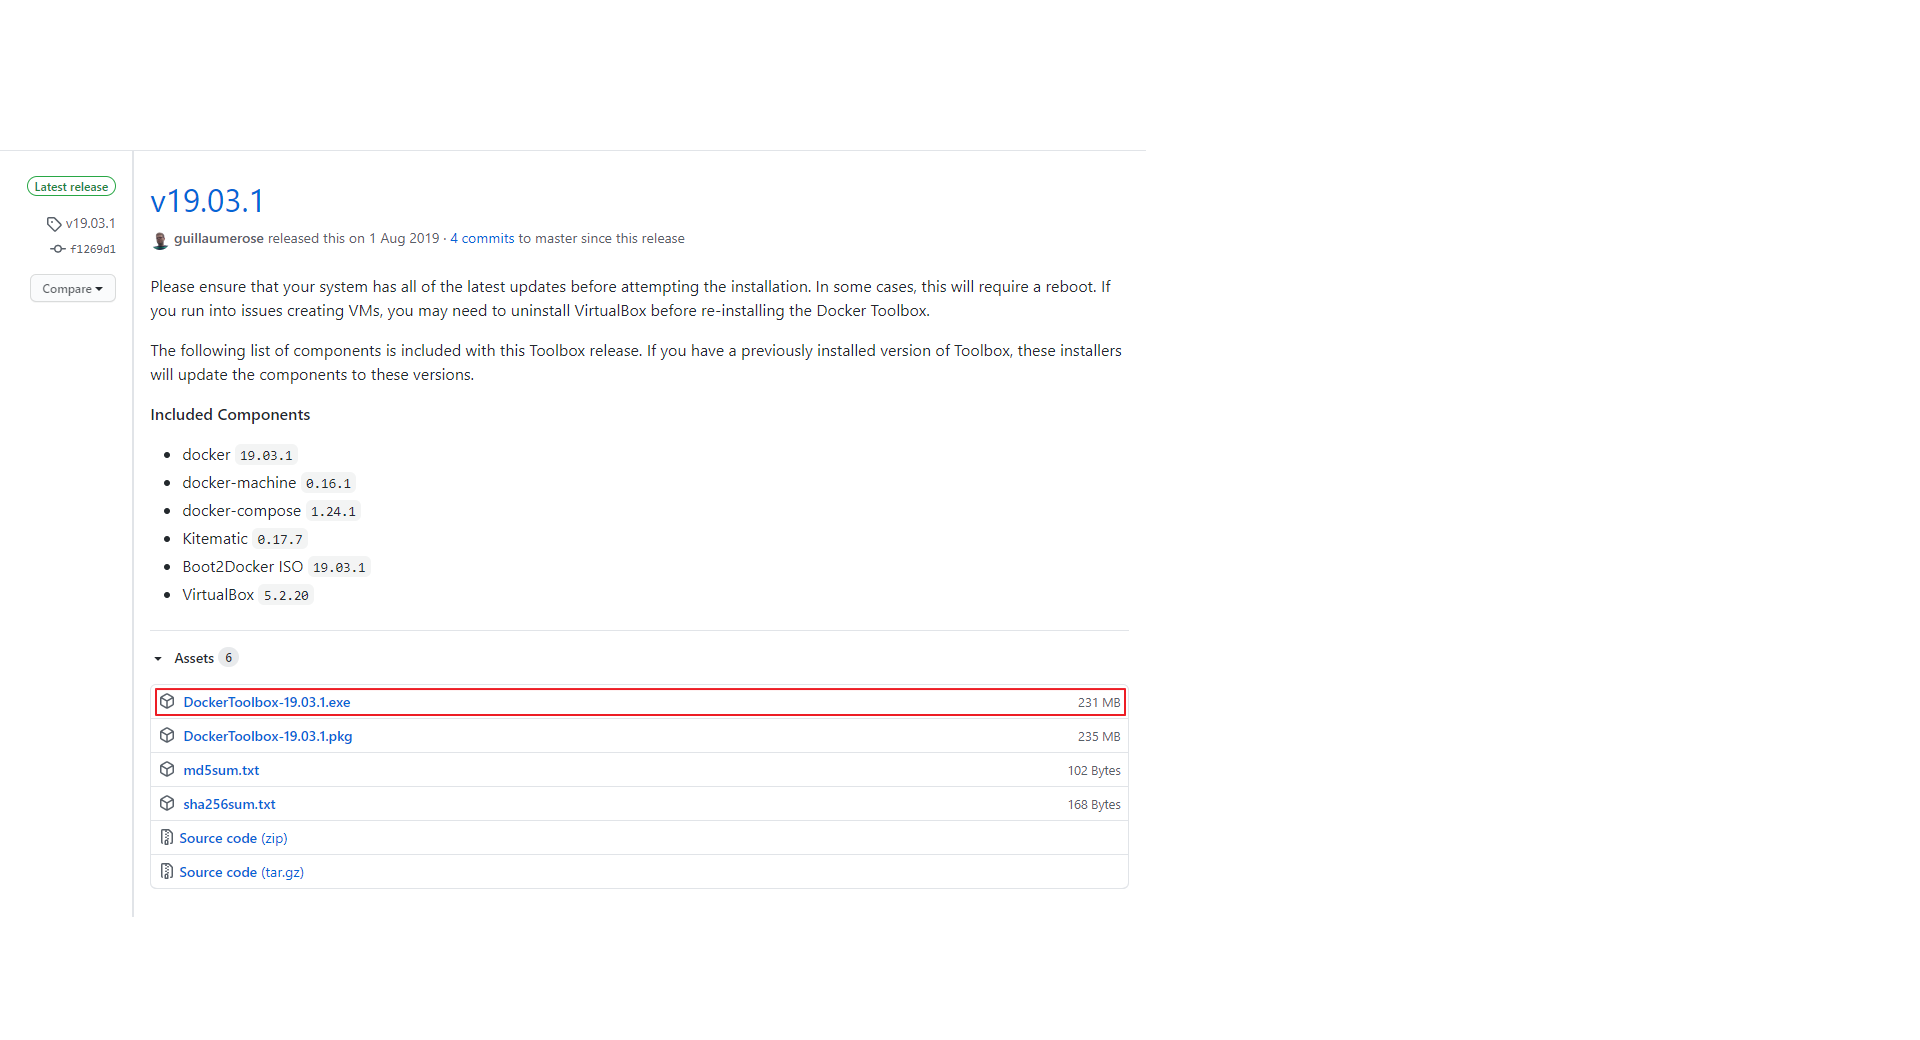Click the file icon beside Source code (zip)
1920x1040 pixels.
(x=167, y=837)
